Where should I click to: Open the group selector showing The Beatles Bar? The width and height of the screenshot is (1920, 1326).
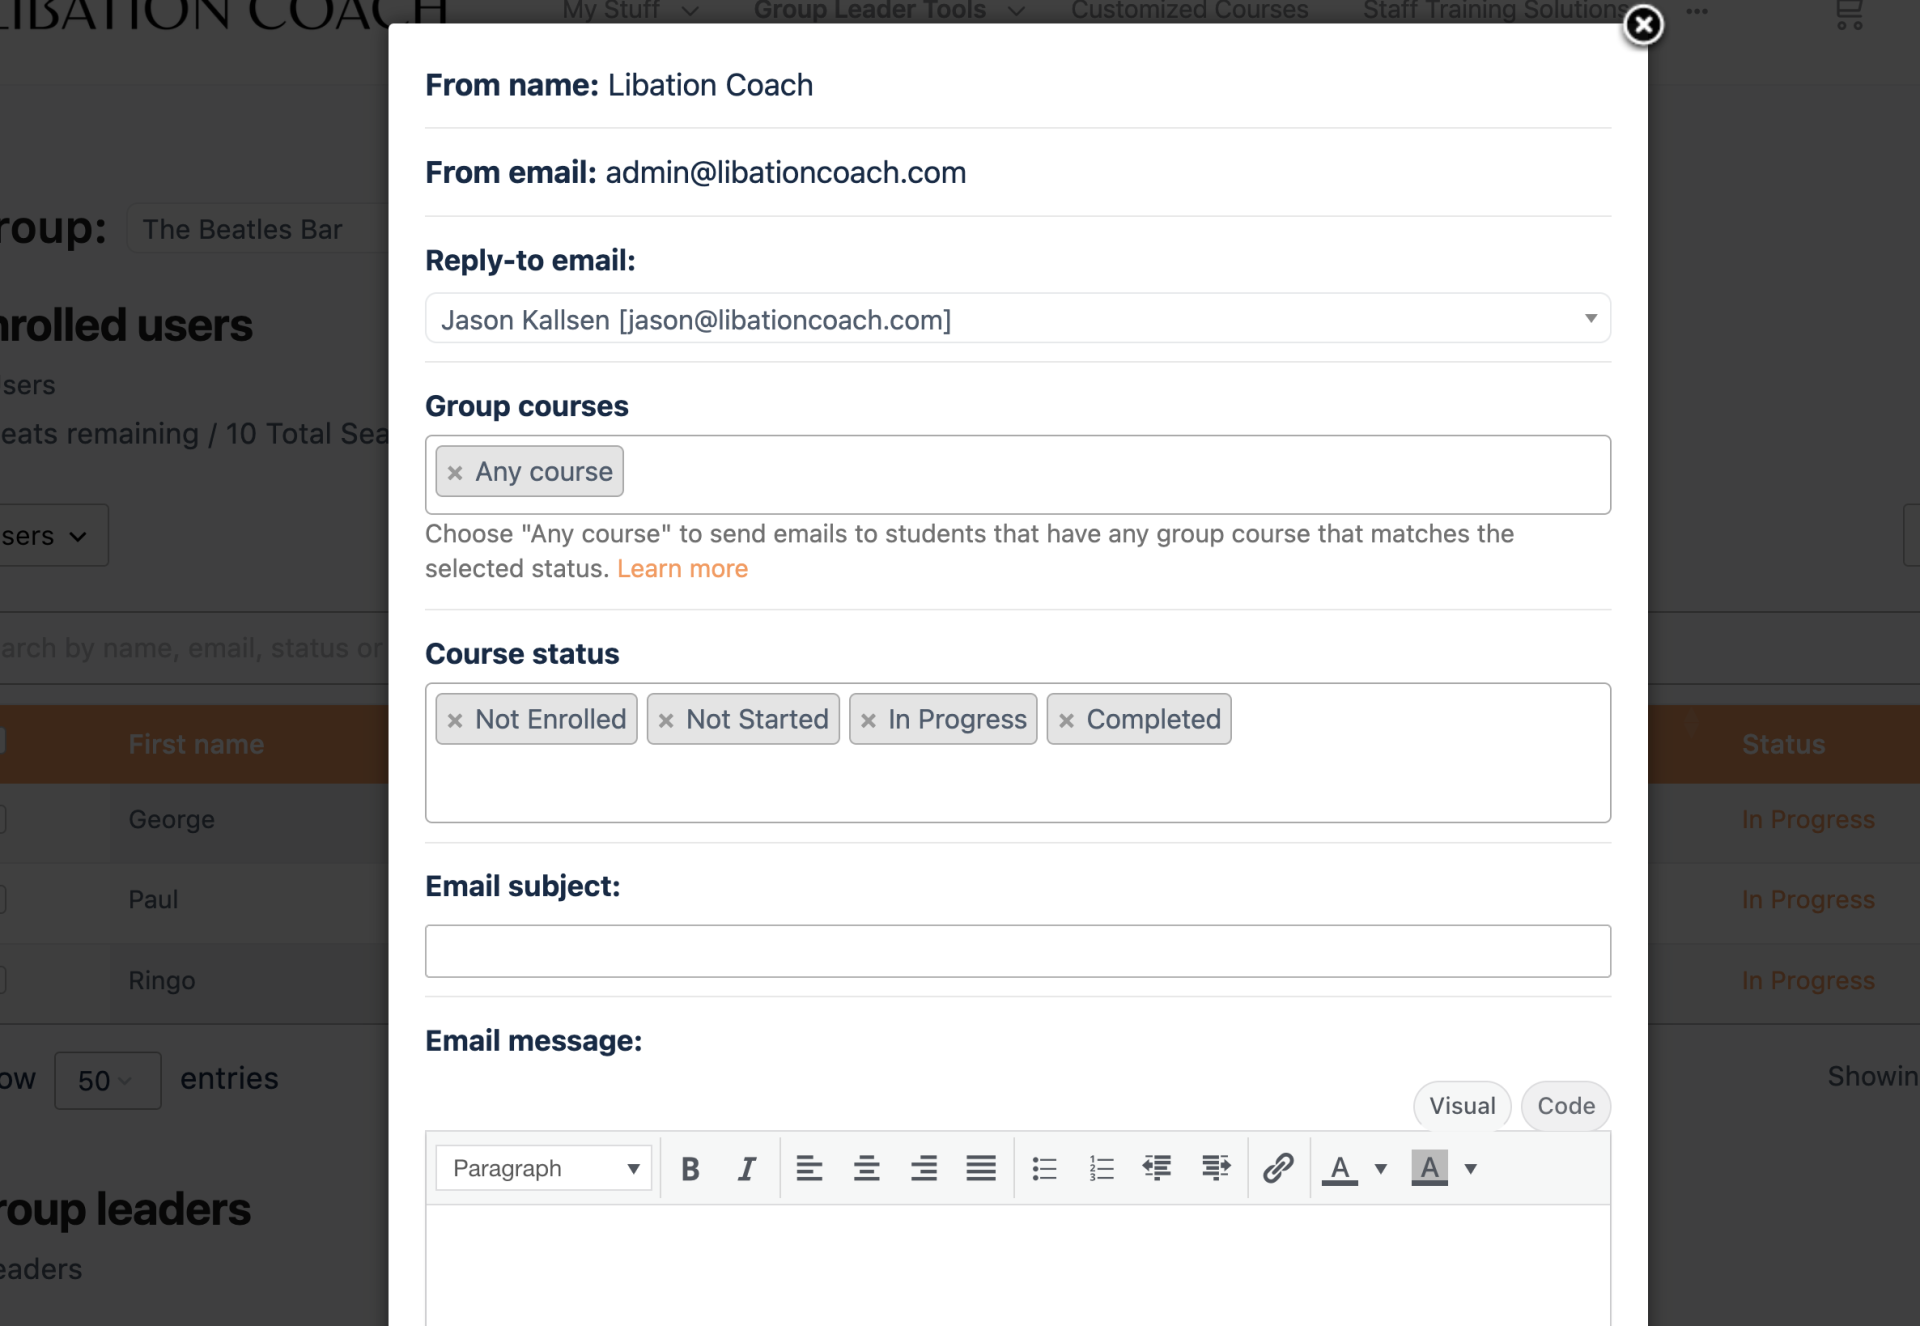tap(258, 229)
